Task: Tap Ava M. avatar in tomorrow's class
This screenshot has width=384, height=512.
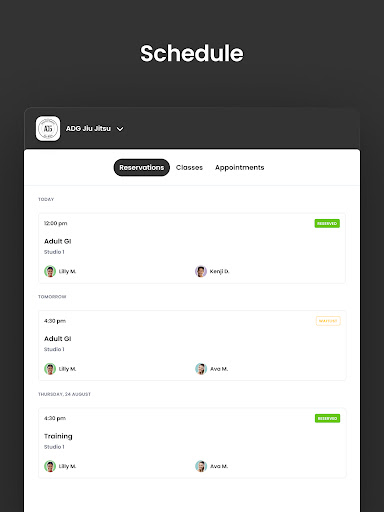Action: coord(201,369)
